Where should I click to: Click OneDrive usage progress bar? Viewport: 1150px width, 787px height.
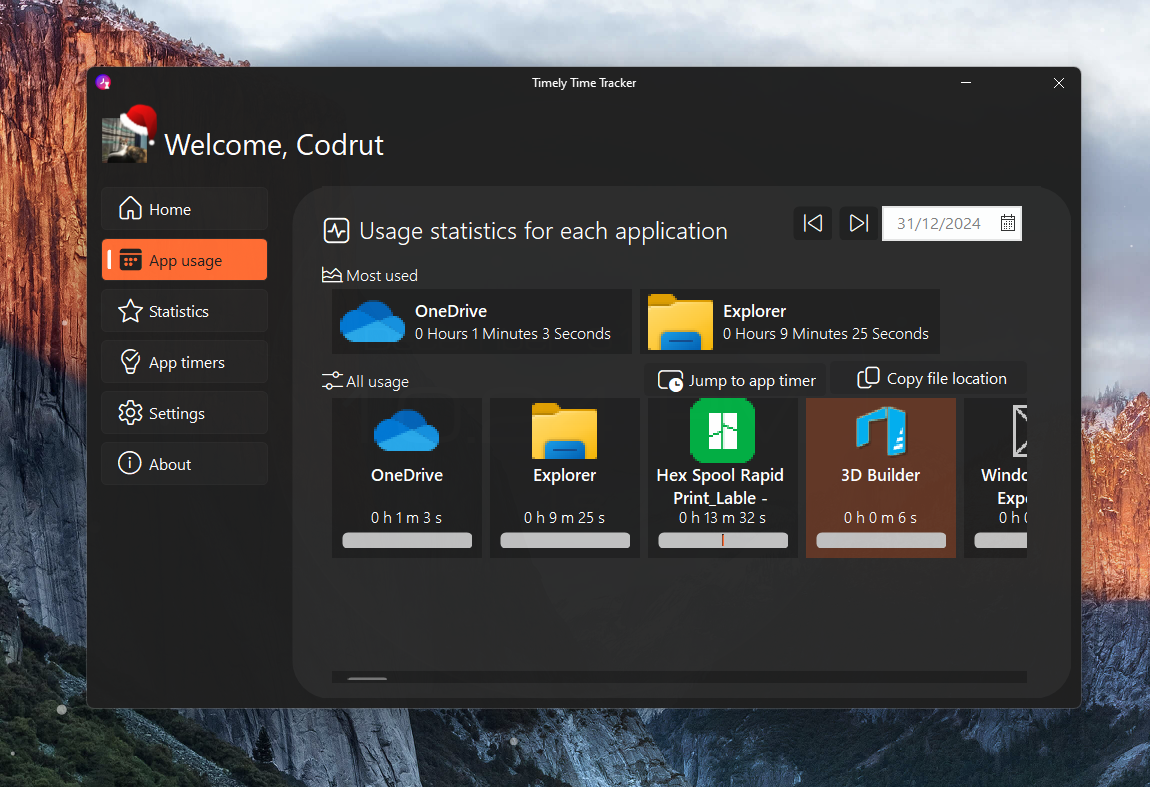pos(407,541)
